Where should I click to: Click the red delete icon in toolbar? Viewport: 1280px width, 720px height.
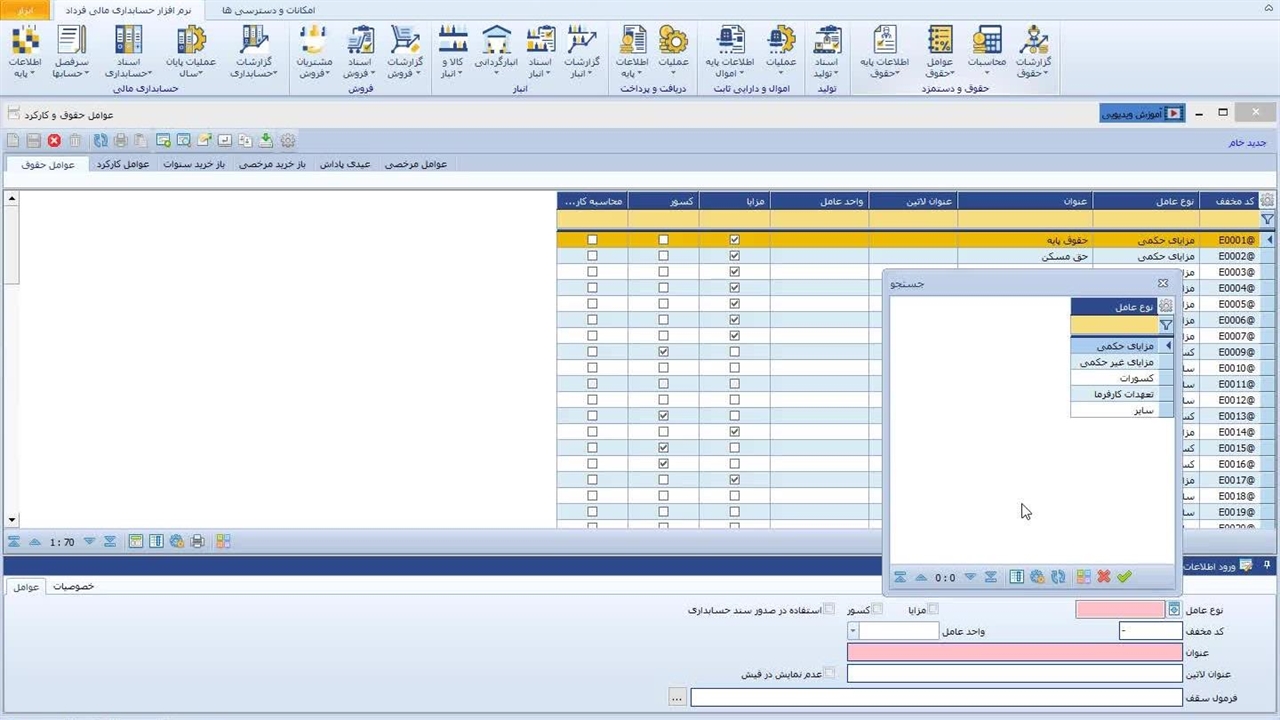(x=54, y=141)
